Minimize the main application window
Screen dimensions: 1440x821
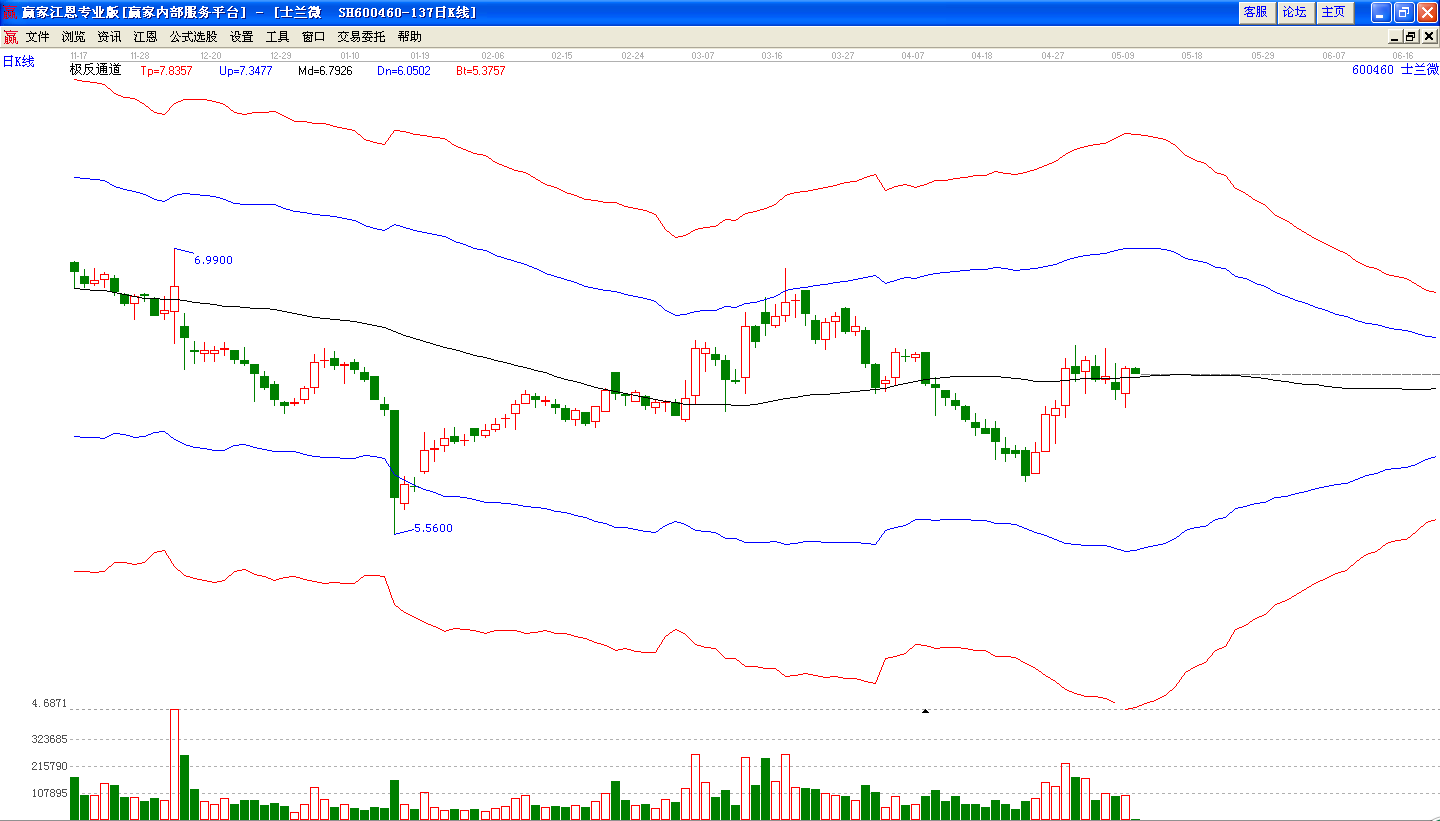coord(1381,12)
